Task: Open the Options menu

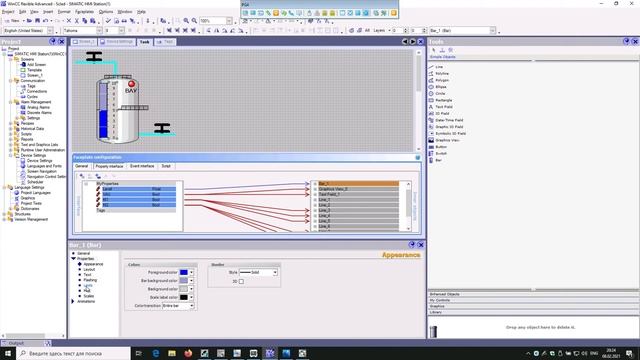Action: point(106,12)
